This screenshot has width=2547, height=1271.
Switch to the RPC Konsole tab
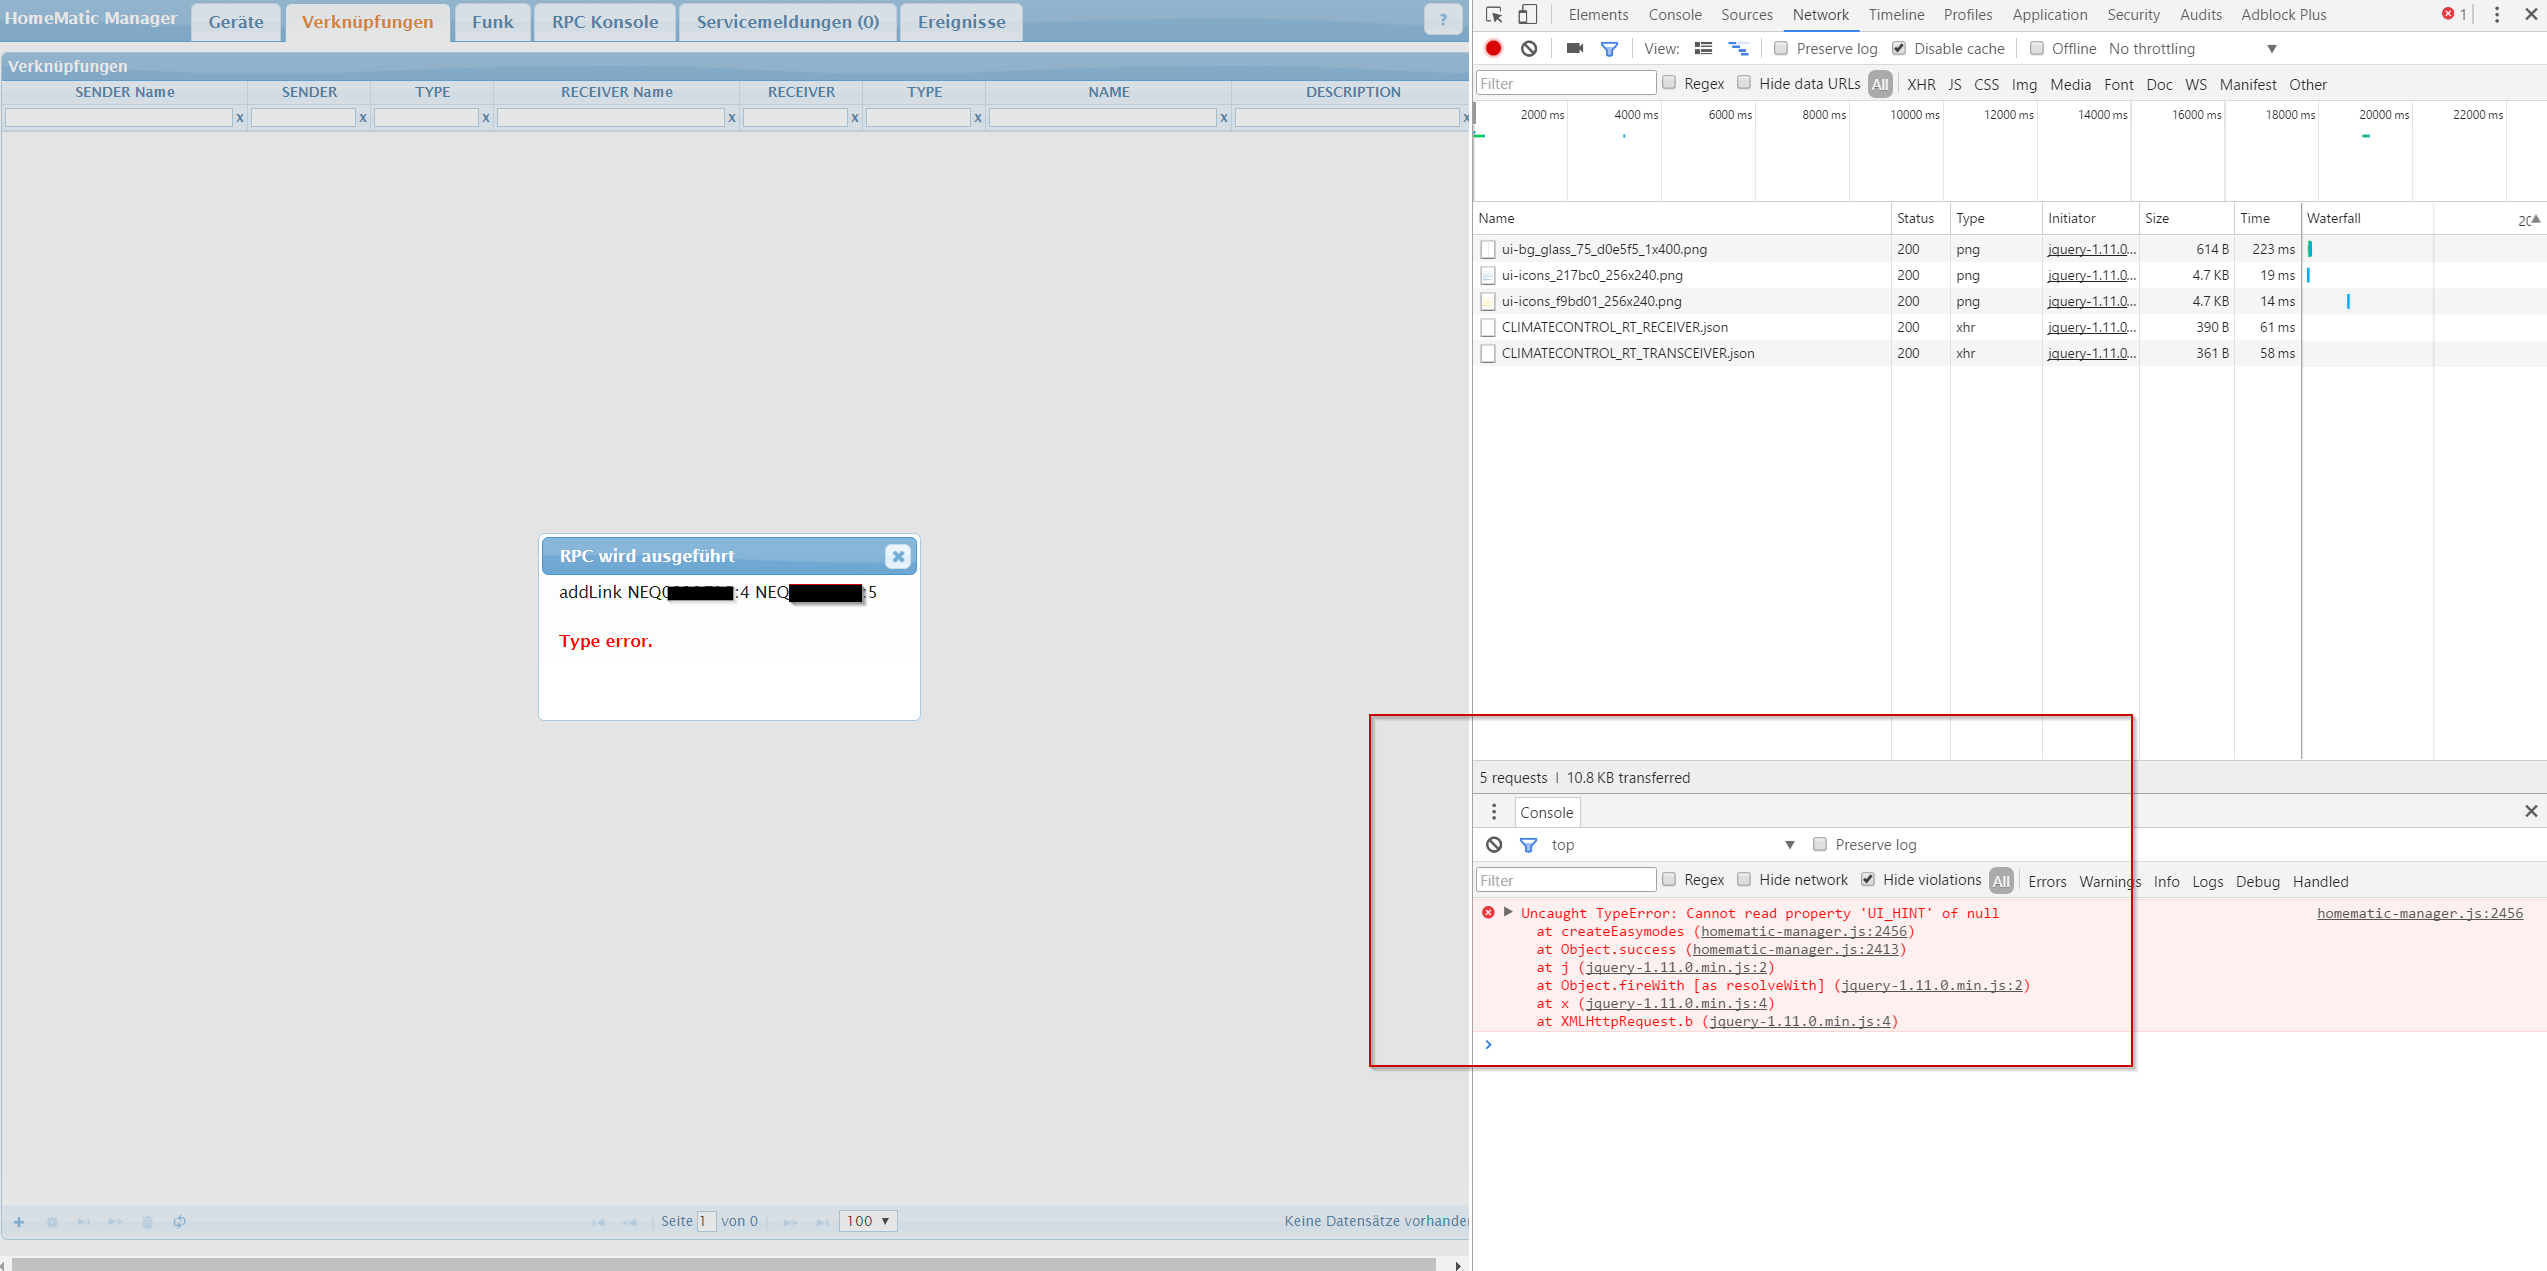[x=605, y=22]
